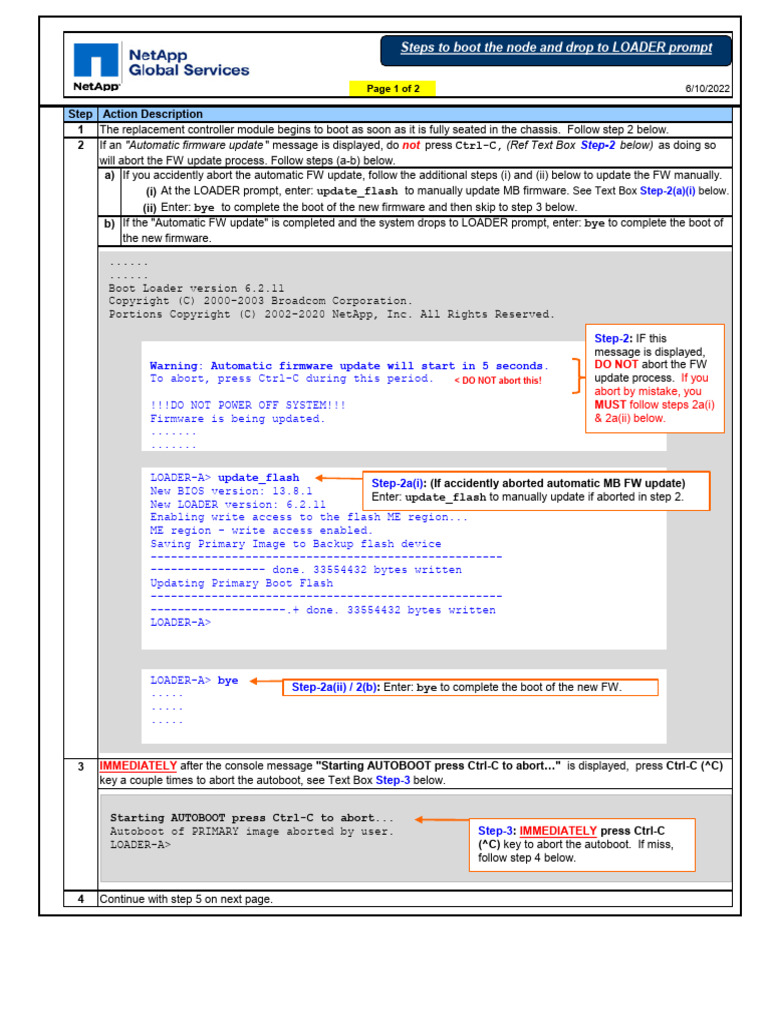Select sub-step b) text about Automatic FW update completed
Image resolution: width=768 pixels, height=1024 pixels.
point(423,231)
